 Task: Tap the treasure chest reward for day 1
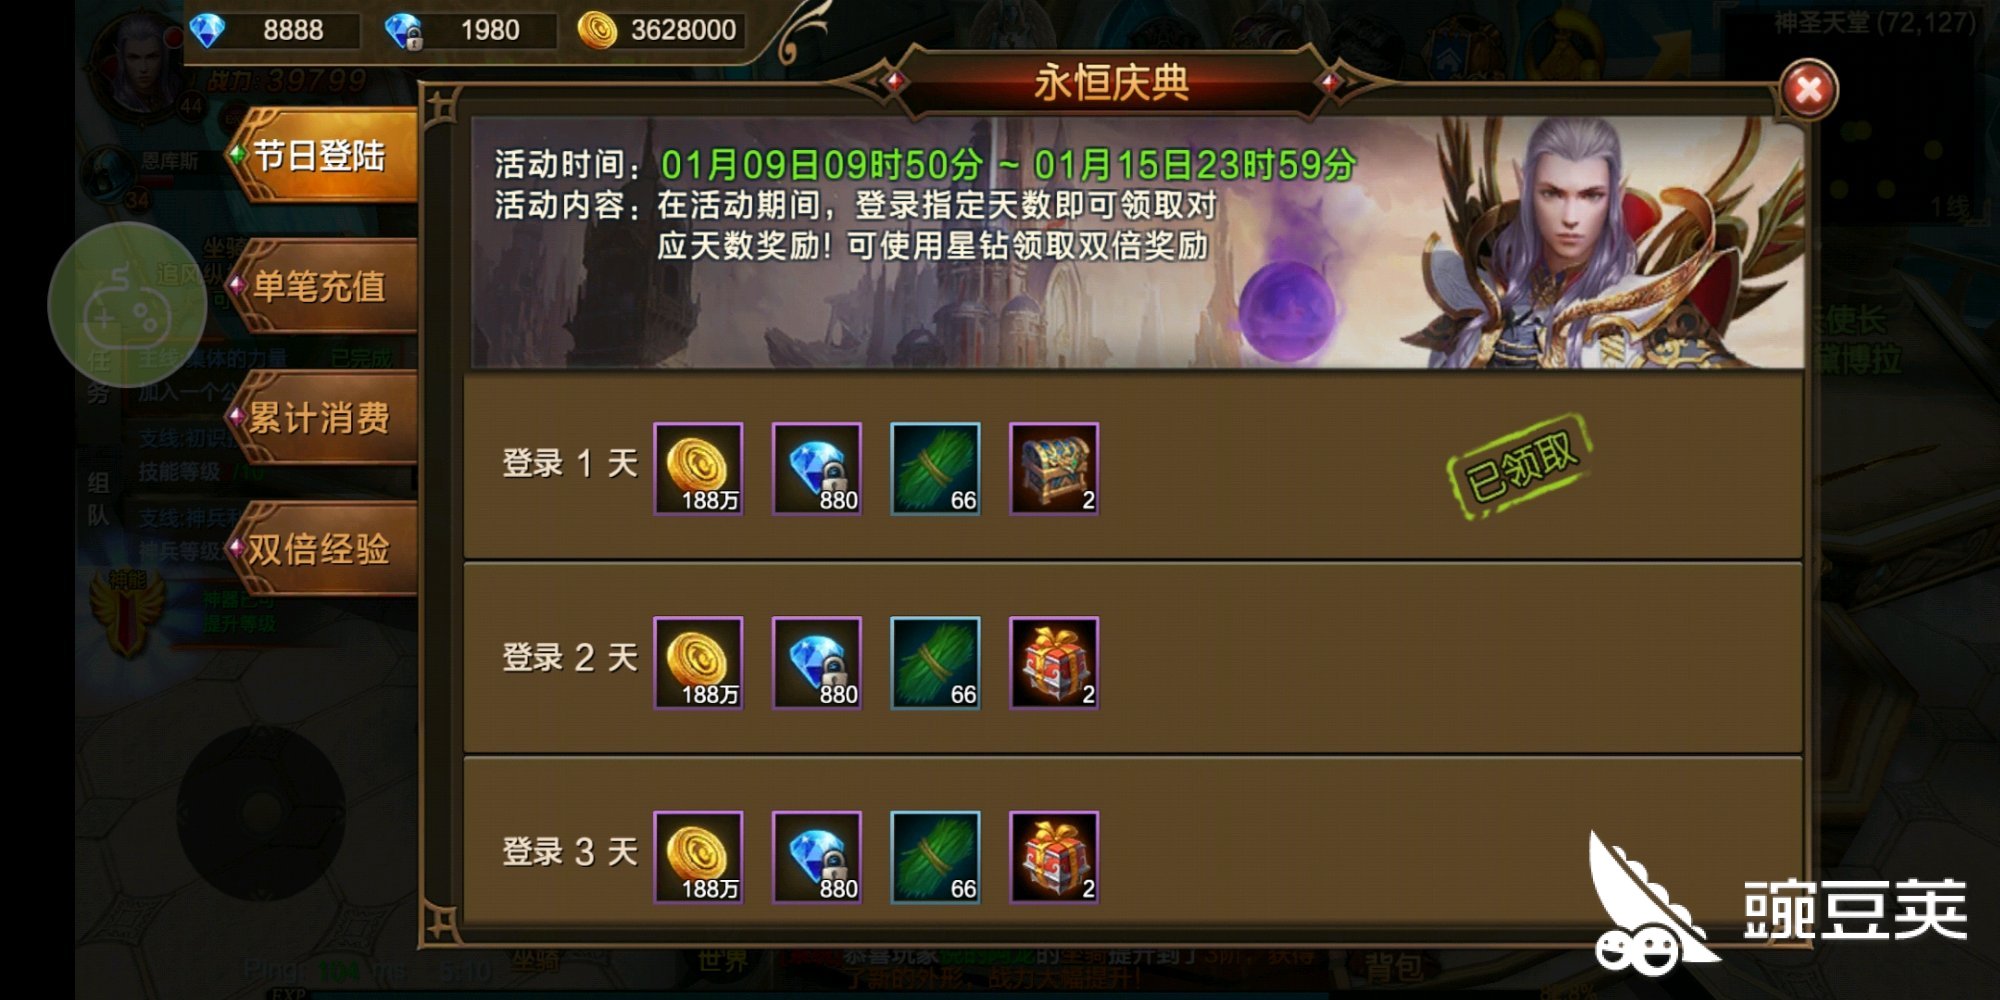click(x=1054, y=469)
